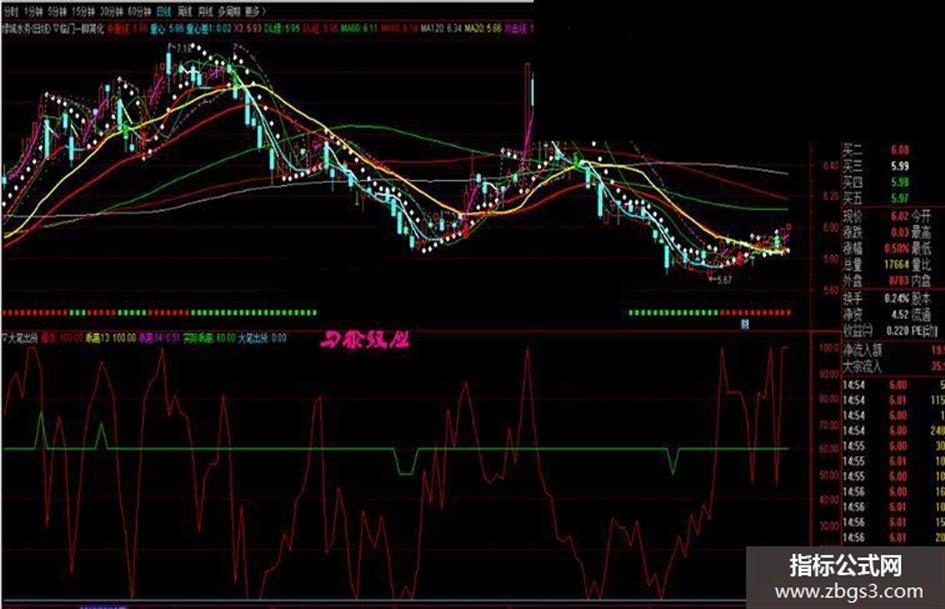Screen dimensions: 945x609
Task: Click the 100.0 axis label in sub-chart
Action: tap(829, 349)
